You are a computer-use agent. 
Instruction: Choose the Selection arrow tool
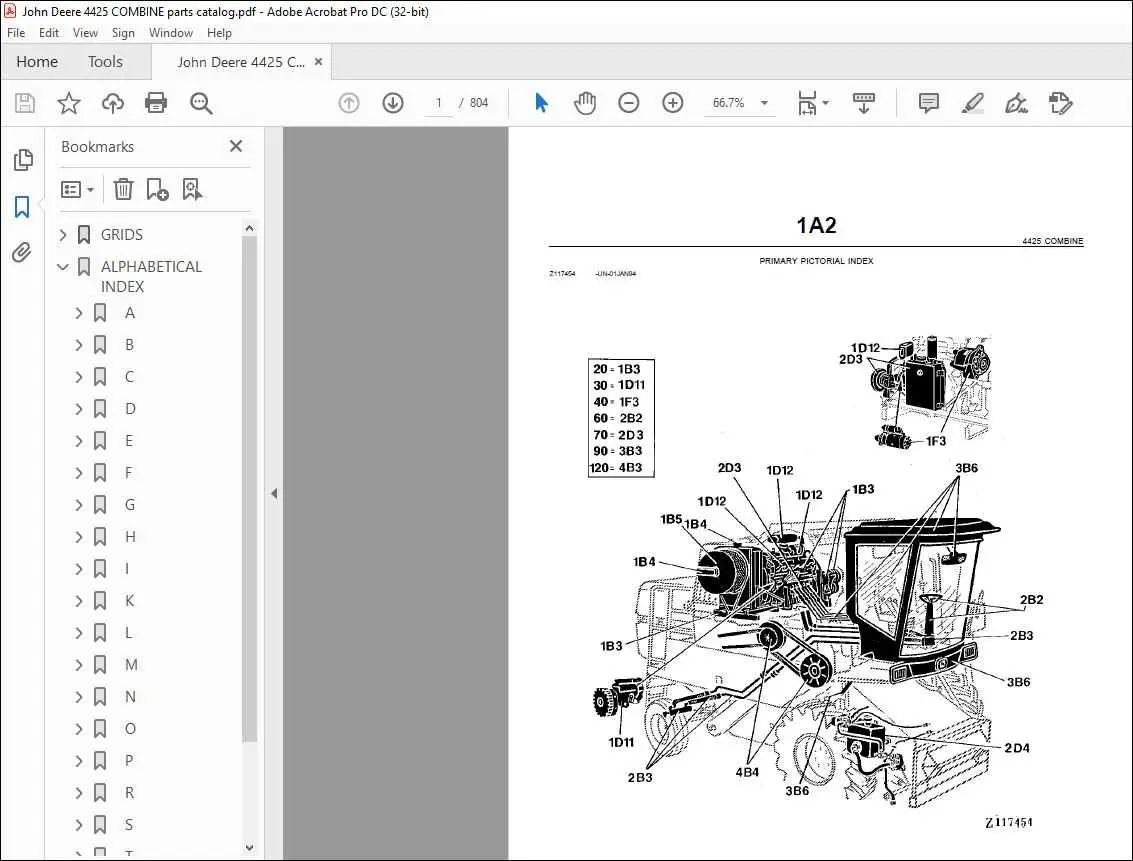pyautogui.click(x=541, y=103)
